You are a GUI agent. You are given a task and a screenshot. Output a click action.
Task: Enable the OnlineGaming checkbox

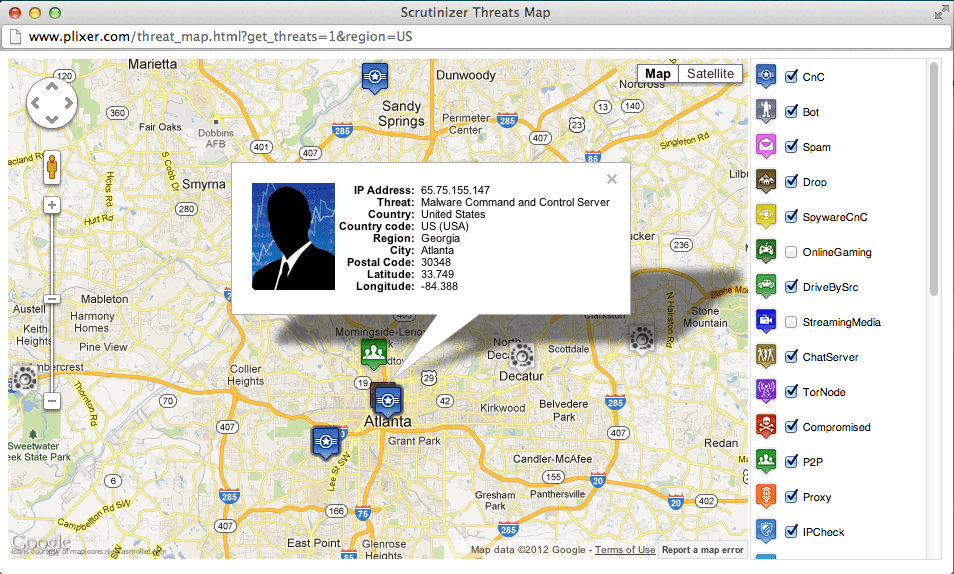tap(791, 251)
